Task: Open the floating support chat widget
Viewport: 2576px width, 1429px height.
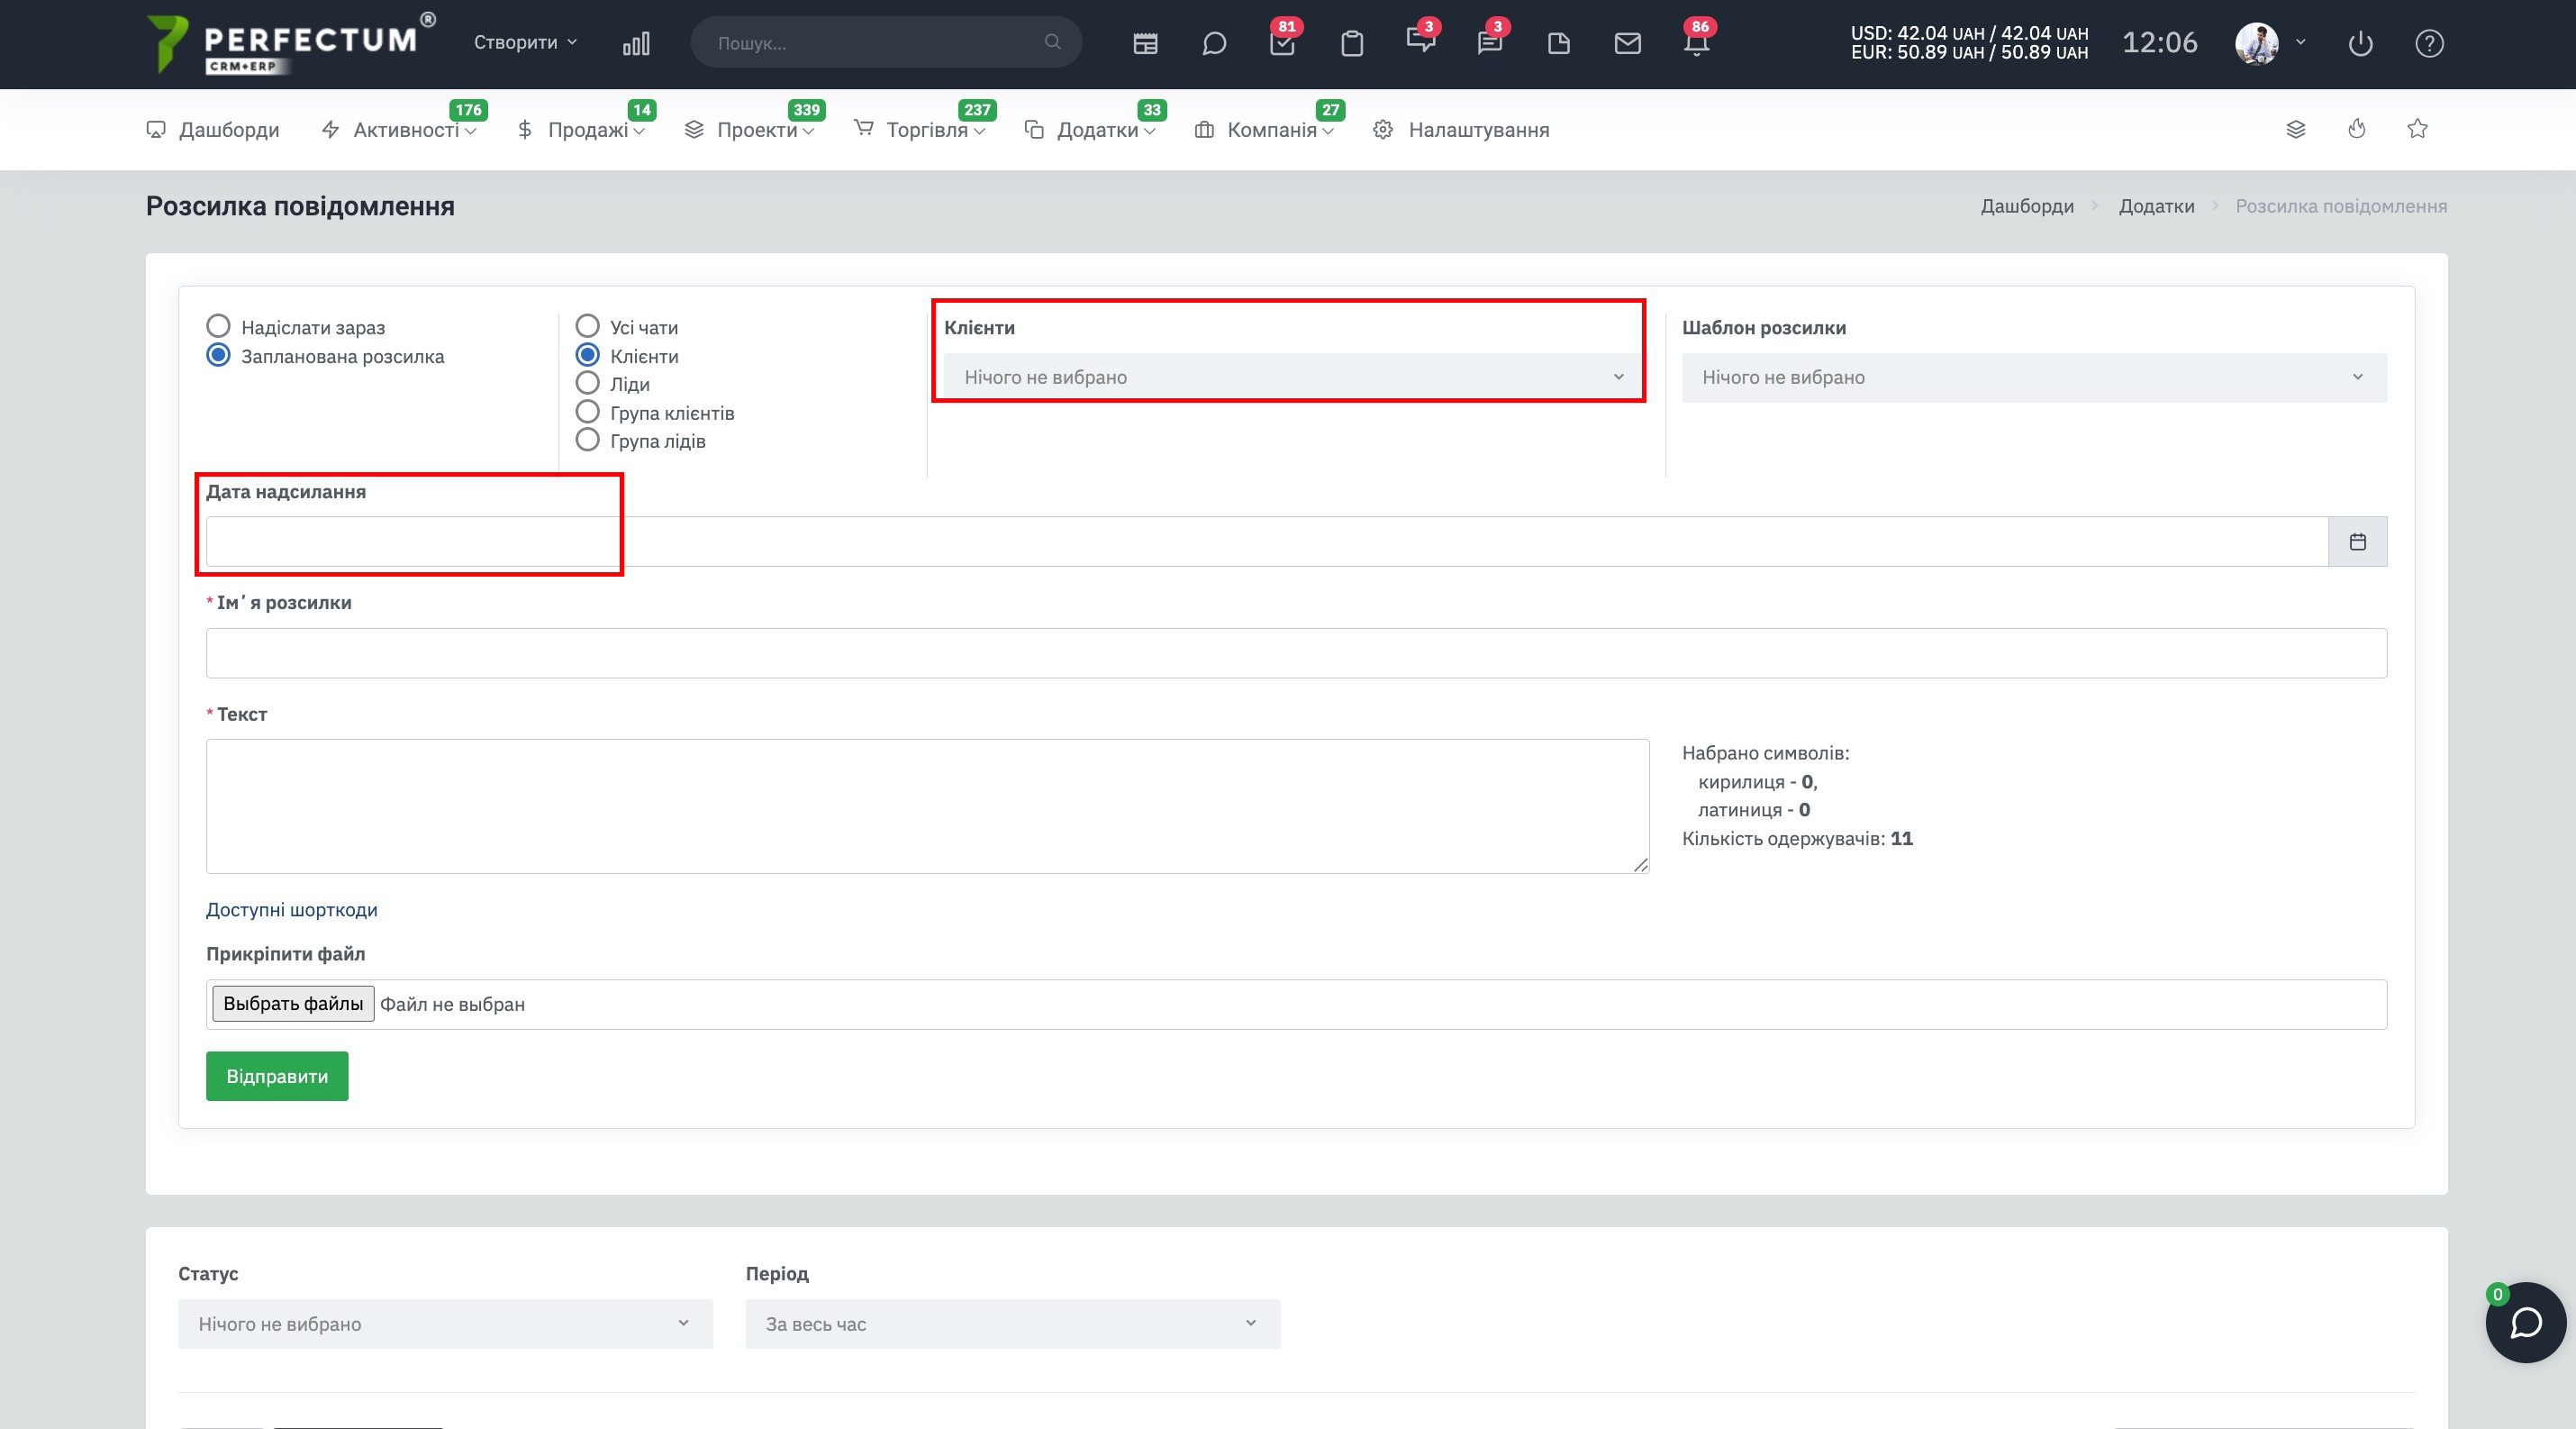Action: pos(2525,1322)
